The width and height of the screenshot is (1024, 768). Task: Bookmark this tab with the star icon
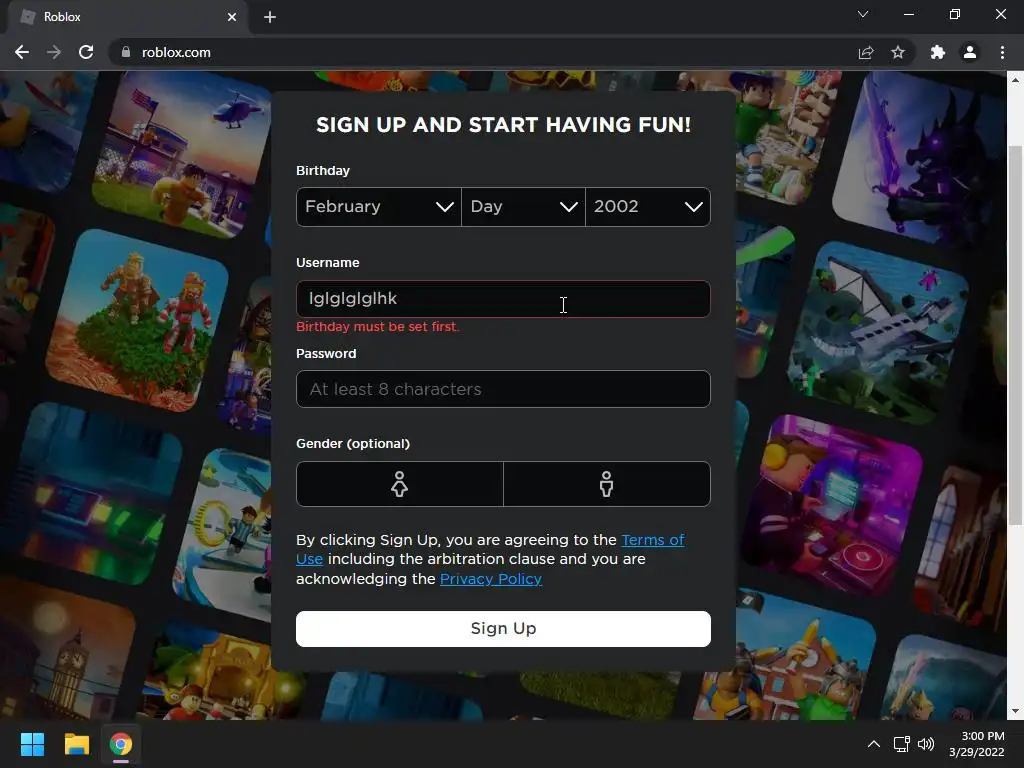pyautogui.click(x=898, y=52)
